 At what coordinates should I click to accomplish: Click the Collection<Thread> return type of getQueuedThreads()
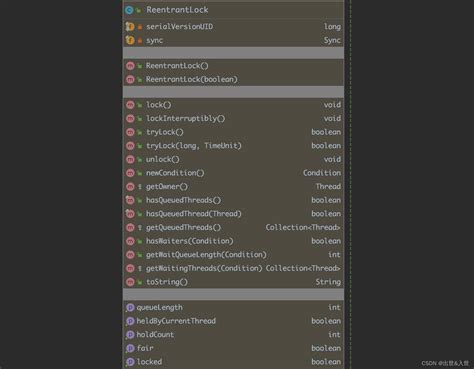(303, 227)
